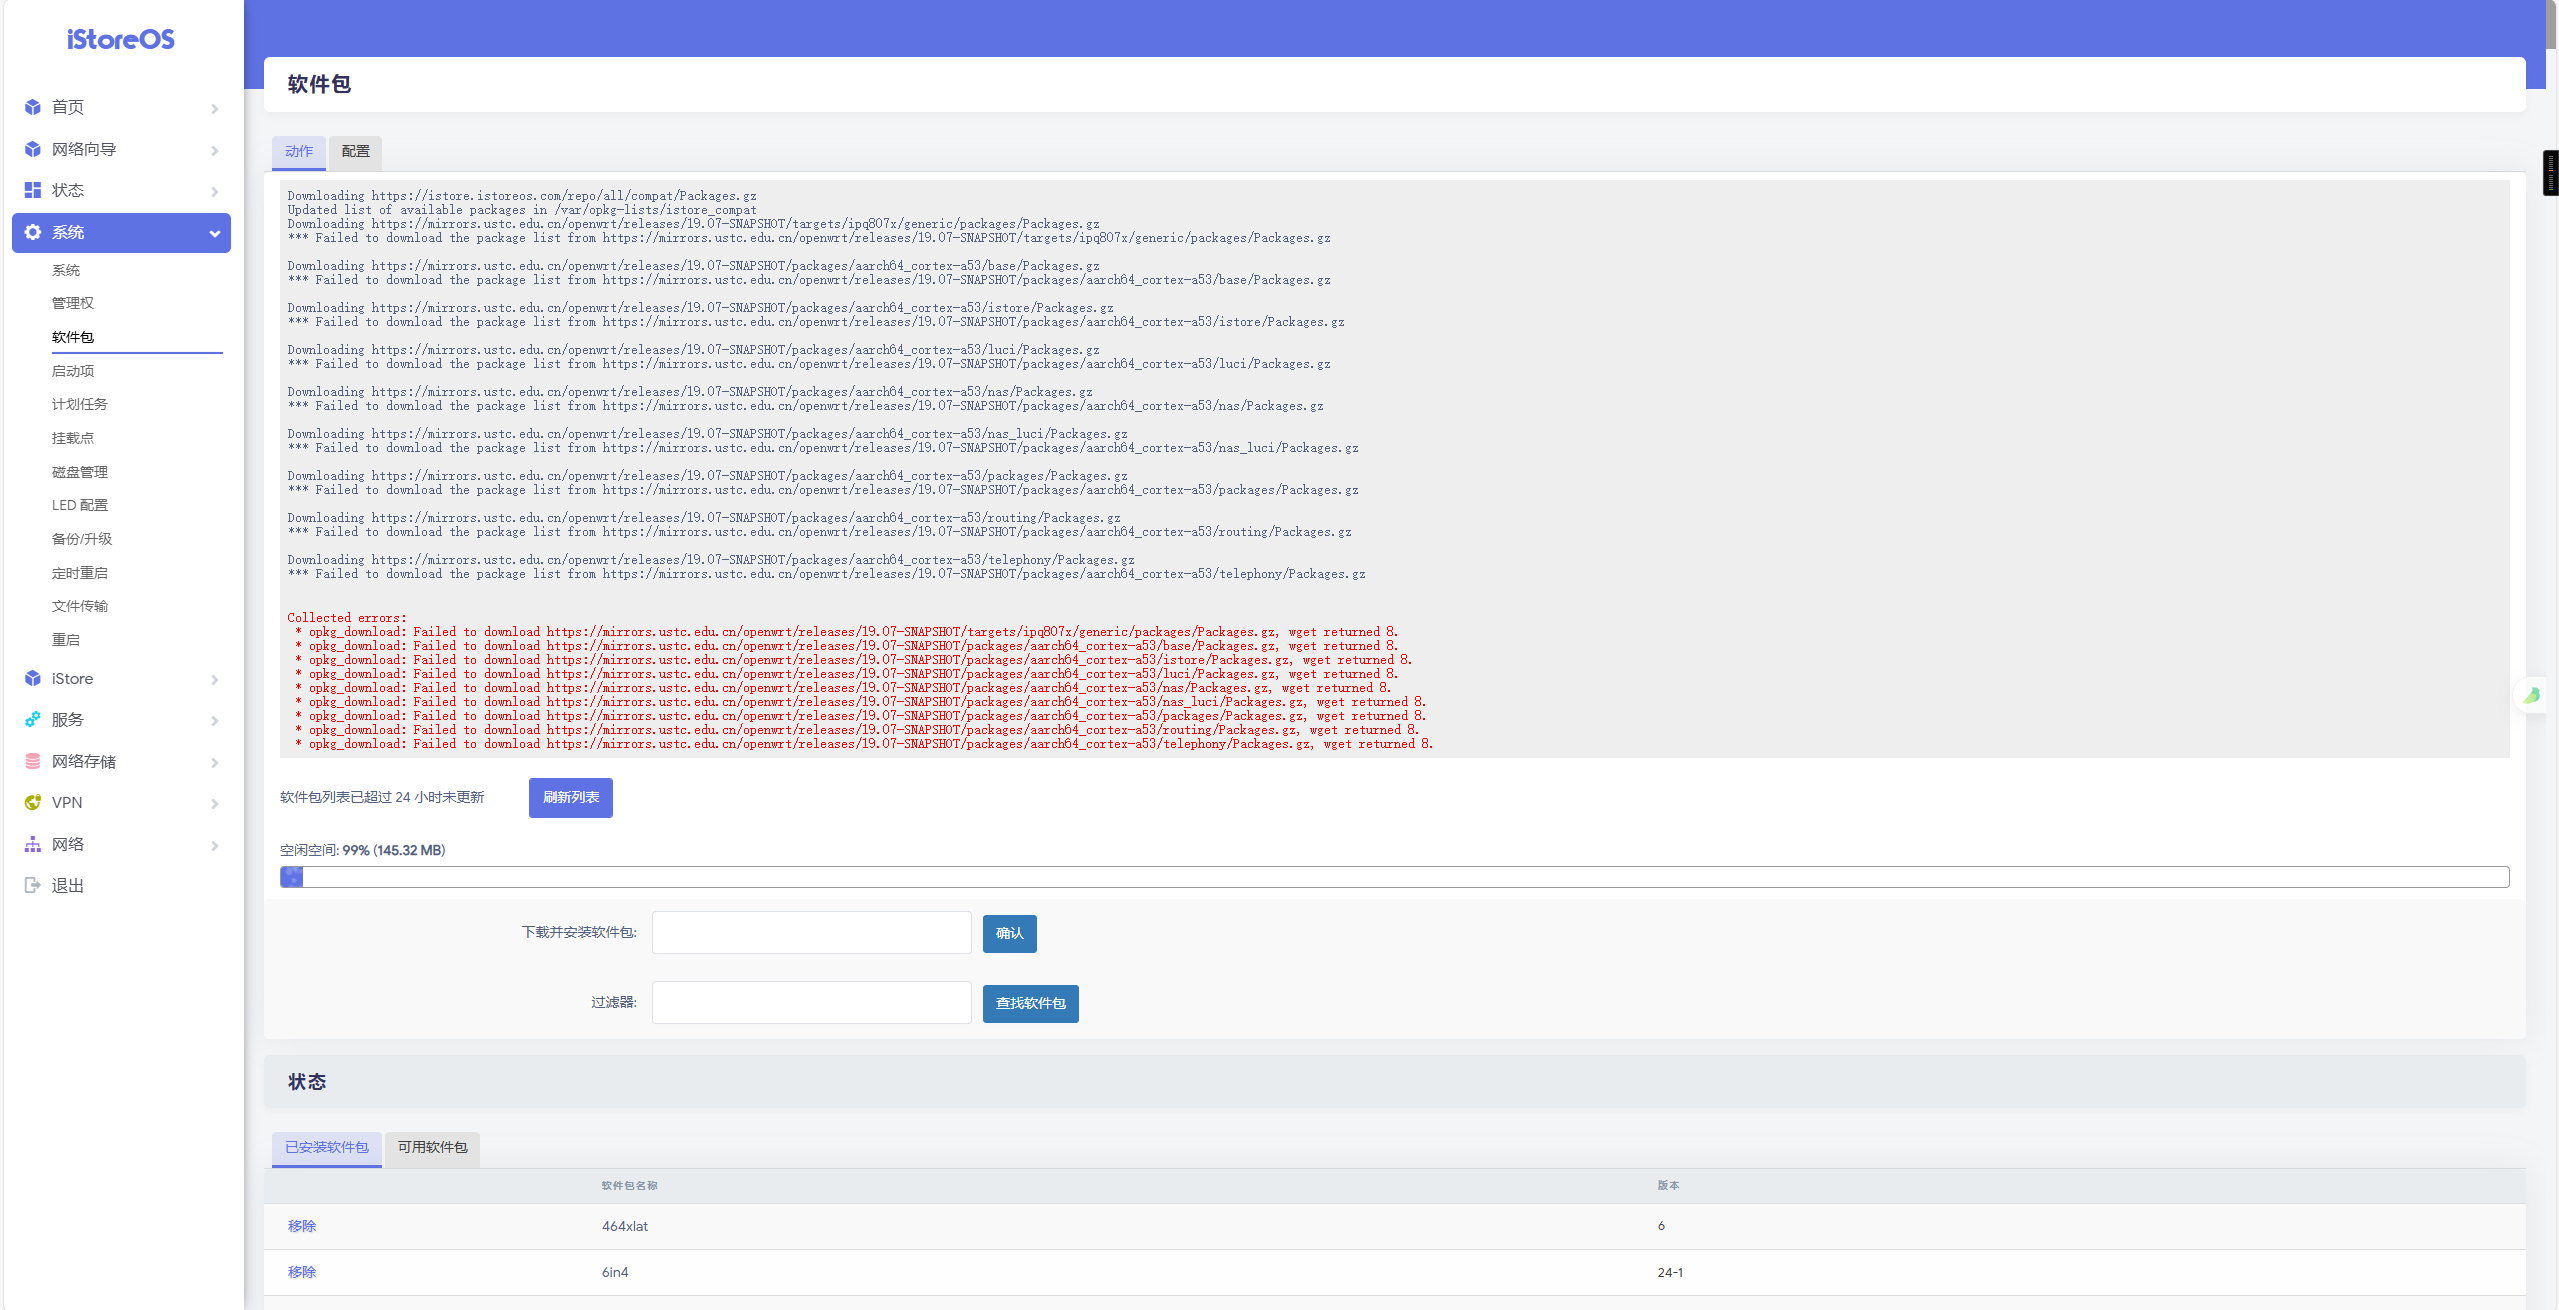Expand the iStore menu chevron
Screen dimensions: 2559x1310
coord(214,679)
